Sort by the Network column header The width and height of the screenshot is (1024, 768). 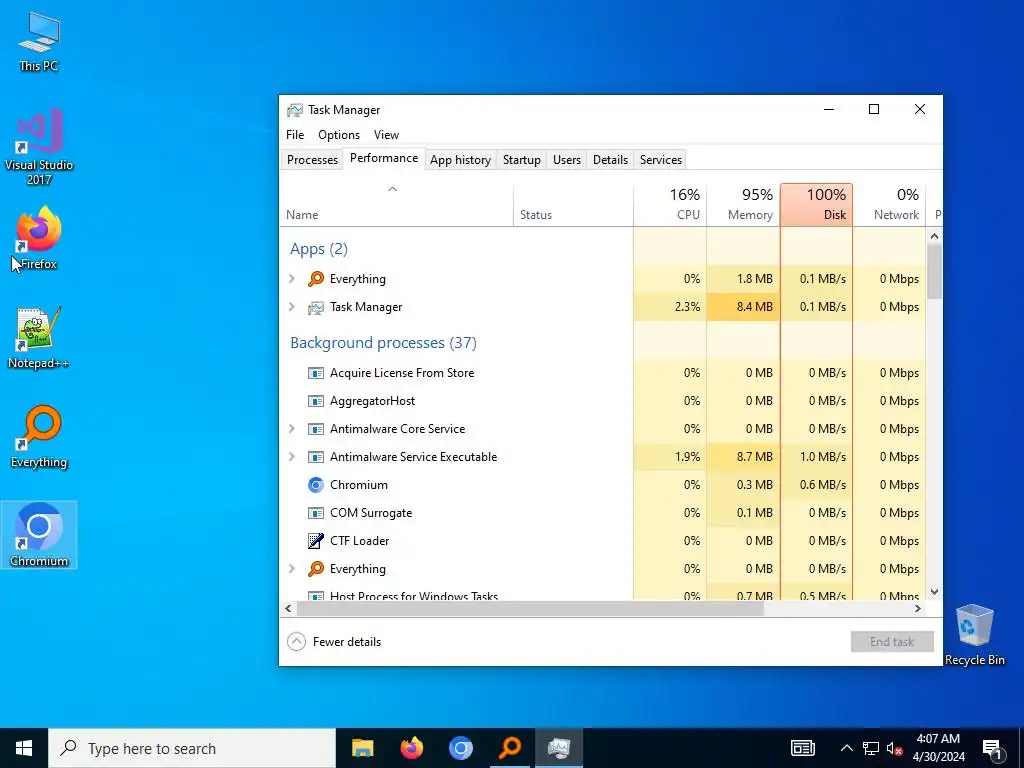[x=889, y=205]
